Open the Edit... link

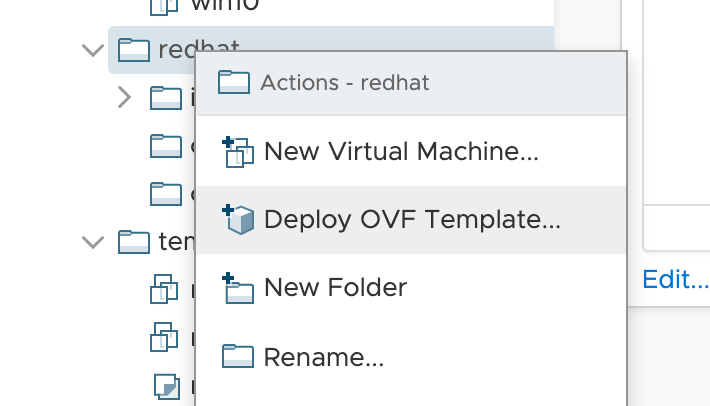coord(675,279)
